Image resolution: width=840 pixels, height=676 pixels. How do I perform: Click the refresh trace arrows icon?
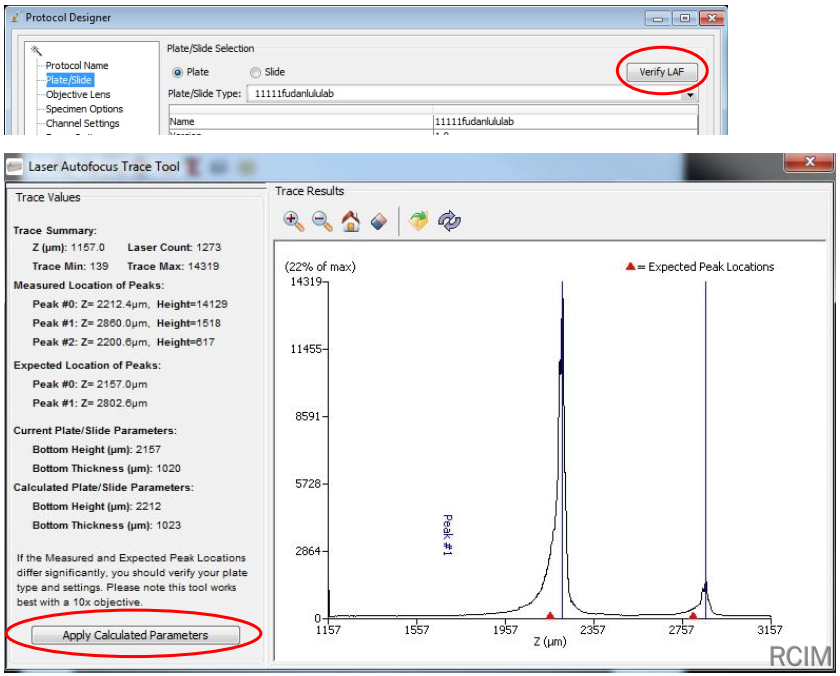point(449,221)
